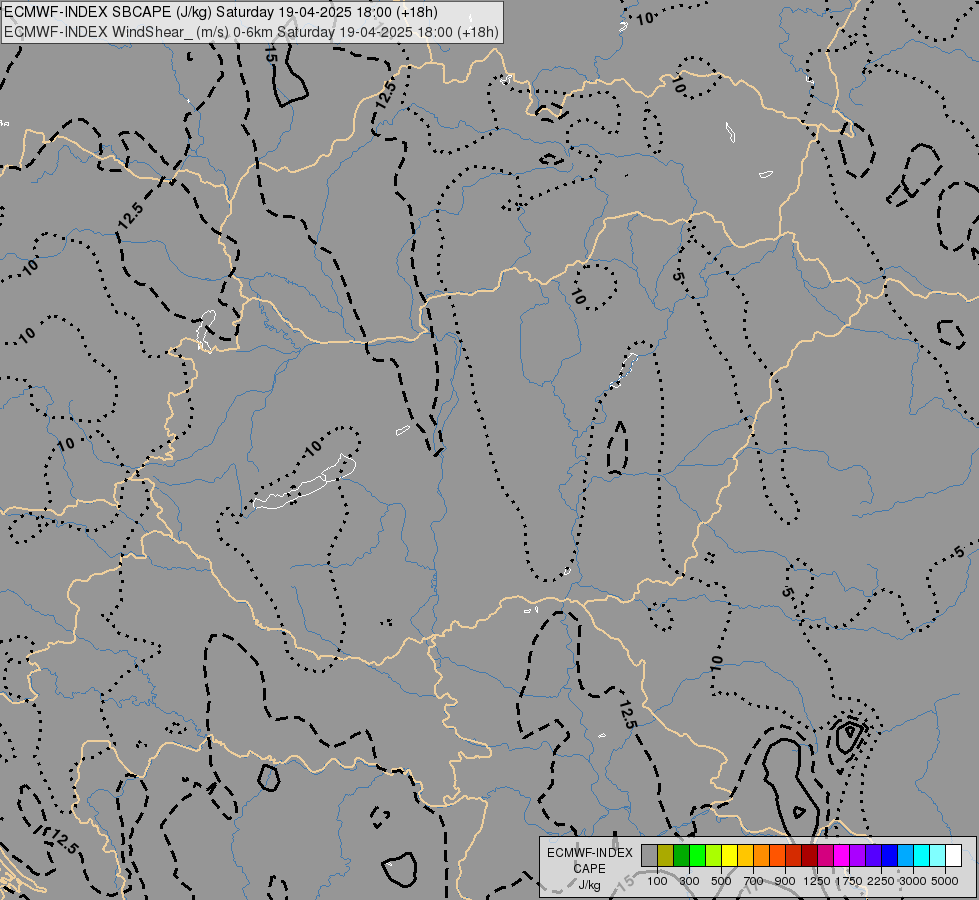Click the 900 tick value in legend
The height and width of the screenshot is (900, 979).
click(x=785, y=881)
